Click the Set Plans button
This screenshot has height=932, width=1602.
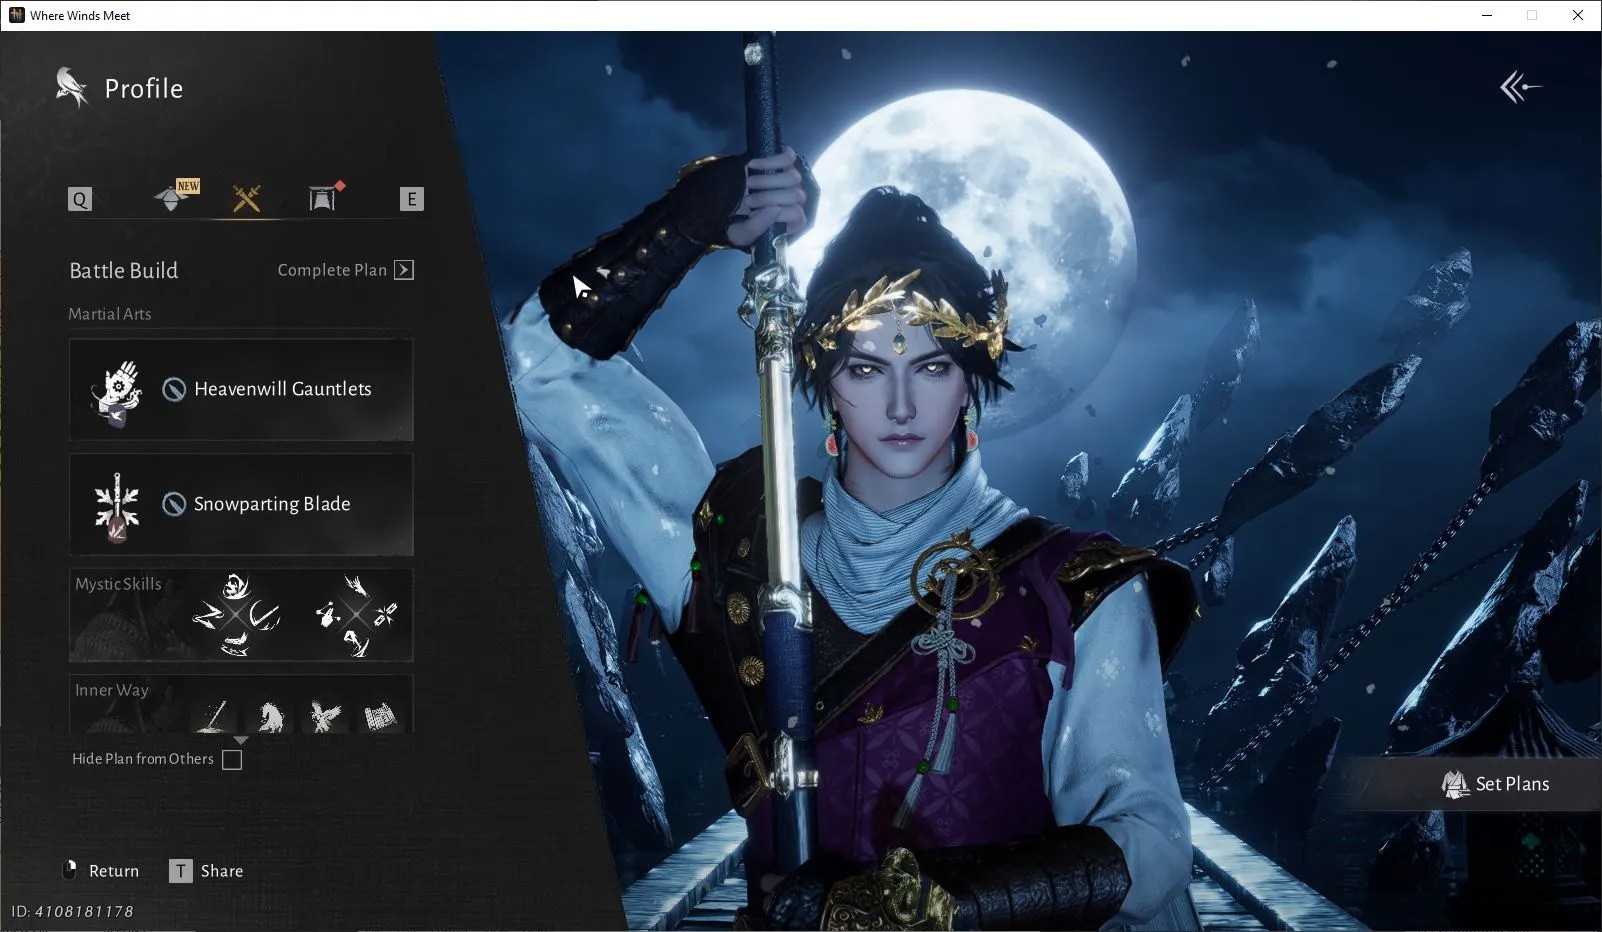(1496, 784)
